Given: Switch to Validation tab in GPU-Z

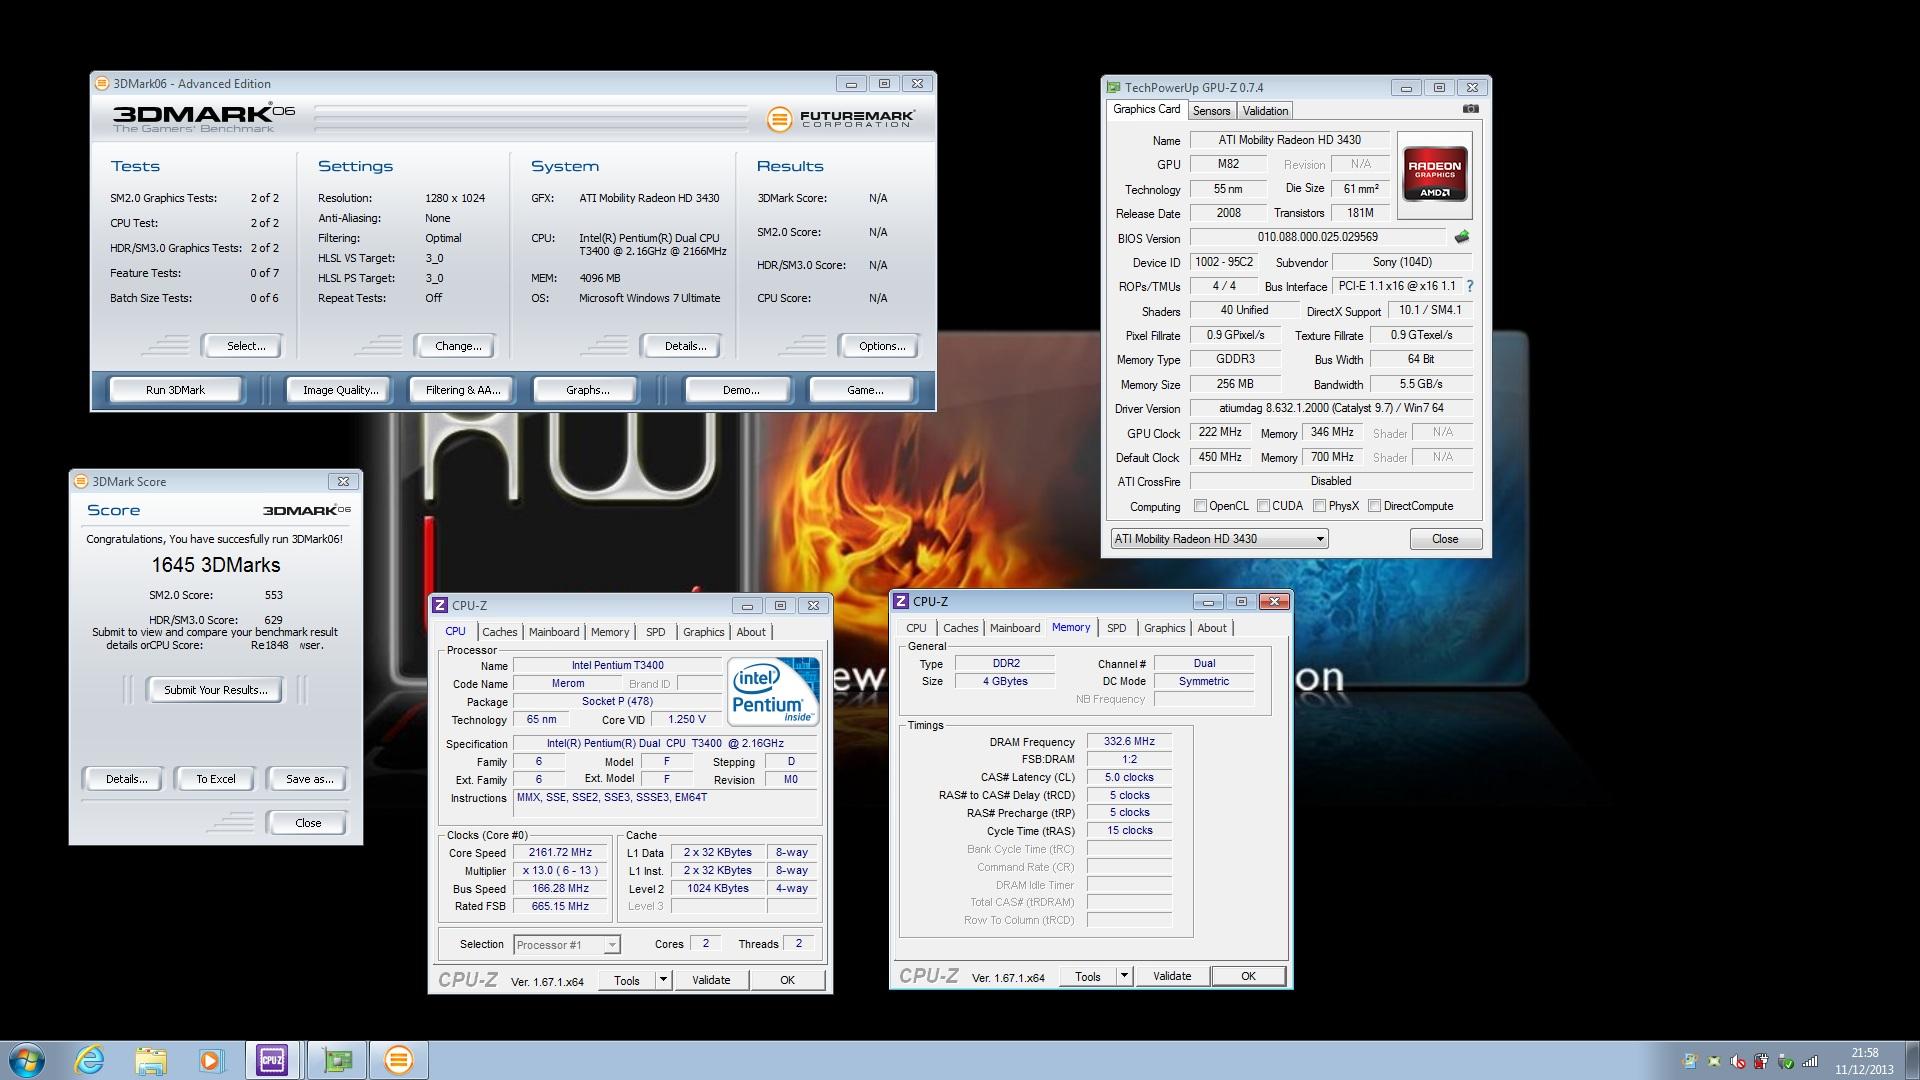Looking at the screenshot, I should tap(1265, 111).
